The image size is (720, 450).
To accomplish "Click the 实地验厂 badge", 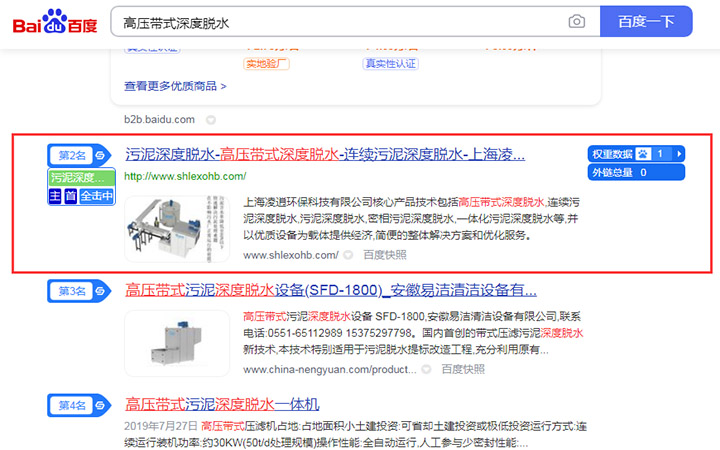I will [266, 63].
